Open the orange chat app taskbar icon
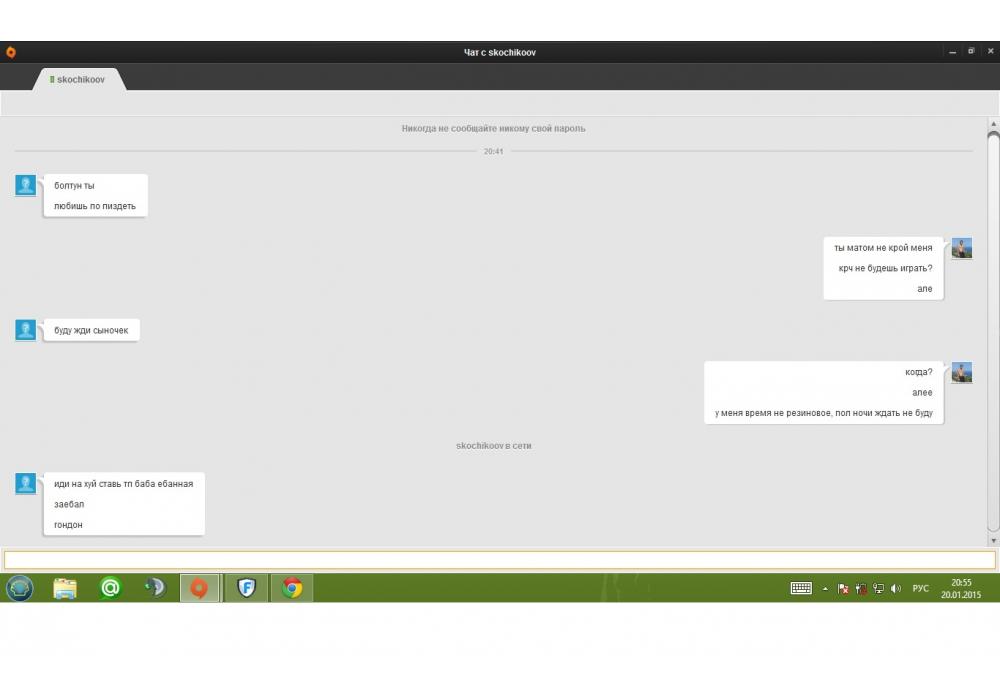This screenshot has height=700, width=1000. pos(200,588)
